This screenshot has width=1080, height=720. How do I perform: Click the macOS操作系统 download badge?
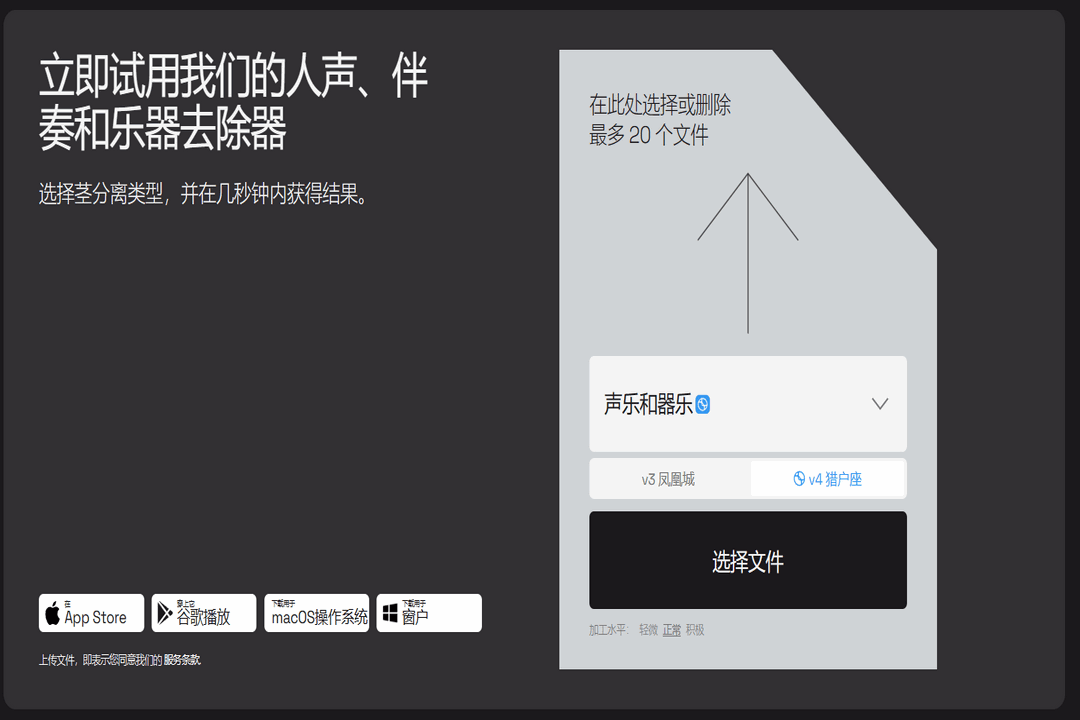tap(316, 613)
